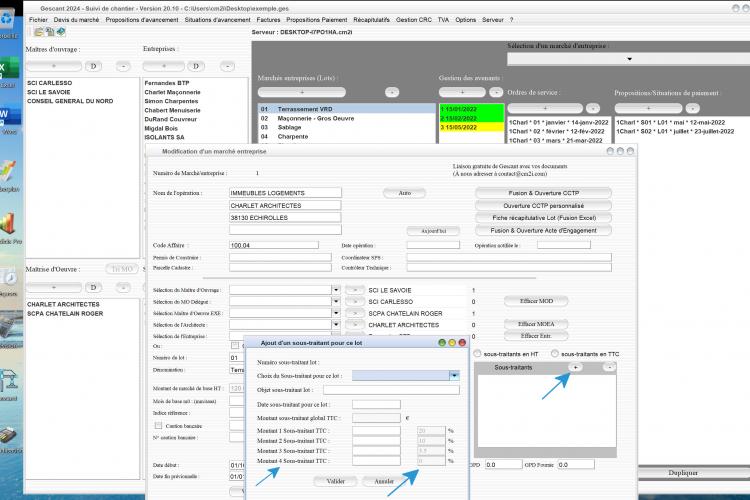Click Ouverture CCTP personnalisé button

pyautogui.click(x=543, y=205)
